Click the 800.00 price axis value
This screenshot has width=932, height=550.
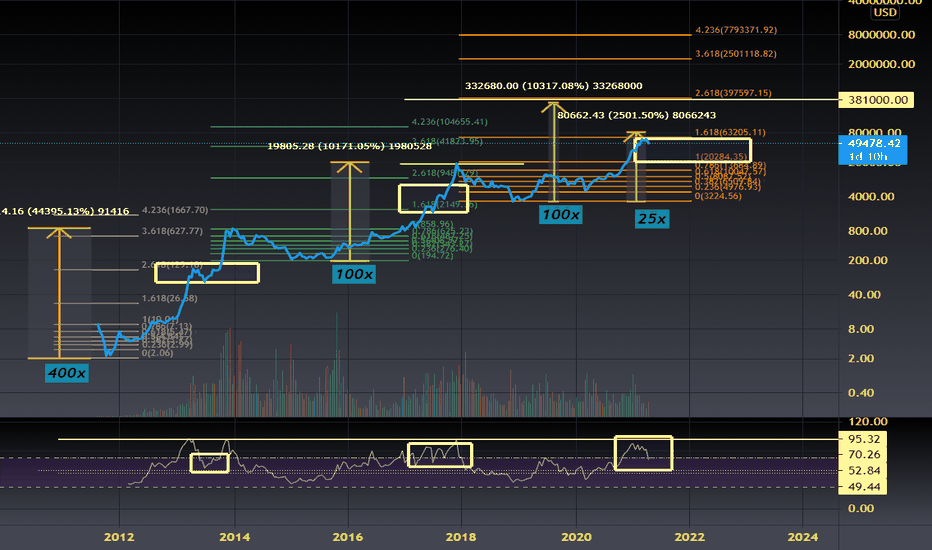tap(868, 231)
